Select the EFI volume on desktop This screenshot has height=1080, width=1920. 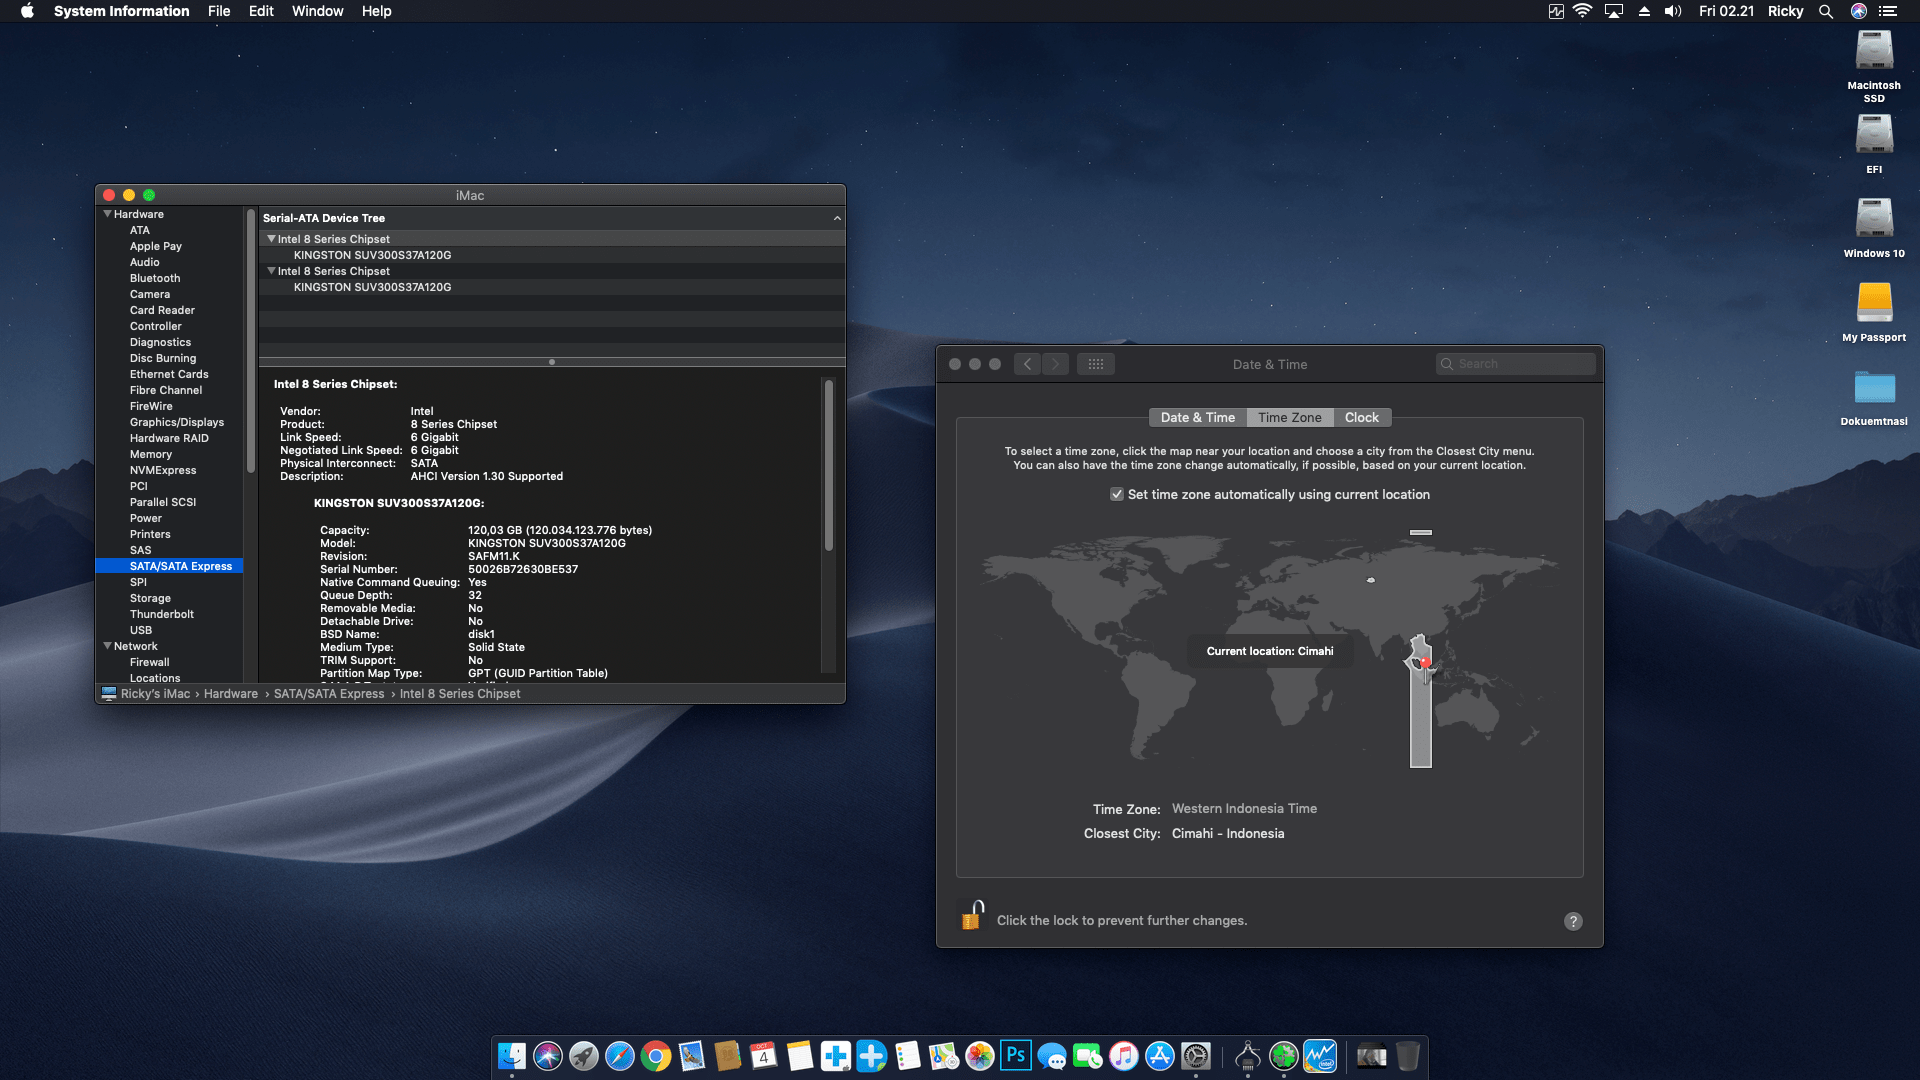click(1874, 136)
